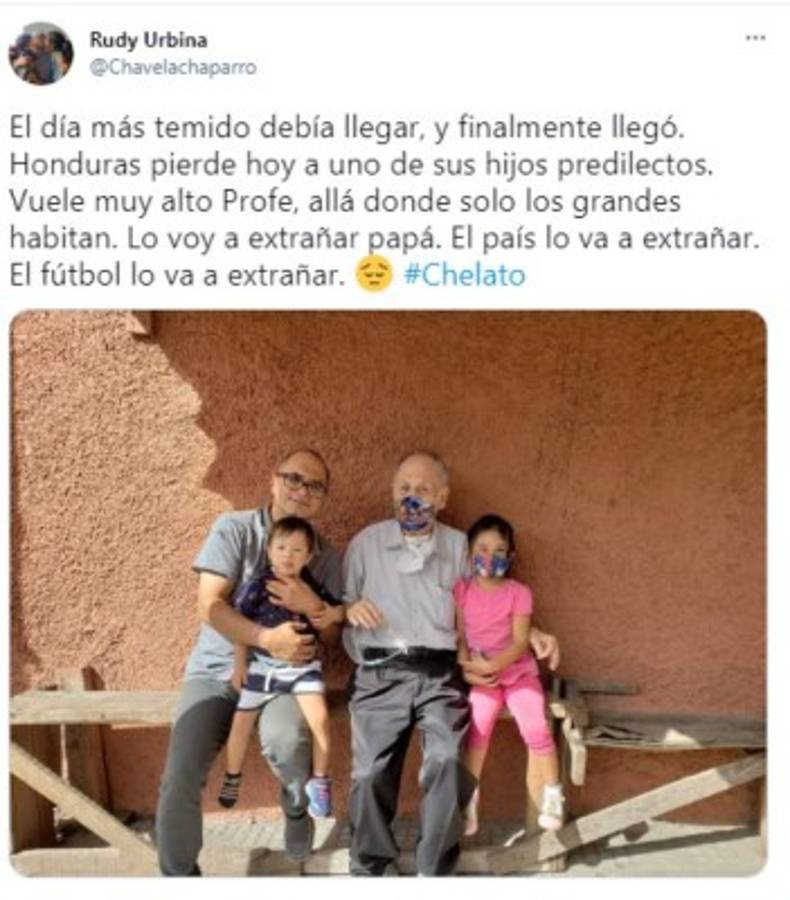The width and height of the screenshot is (790, 900).
Task: Click the text 'El fútbol lo va a extrañar'
Action: (x=176, y=275)
